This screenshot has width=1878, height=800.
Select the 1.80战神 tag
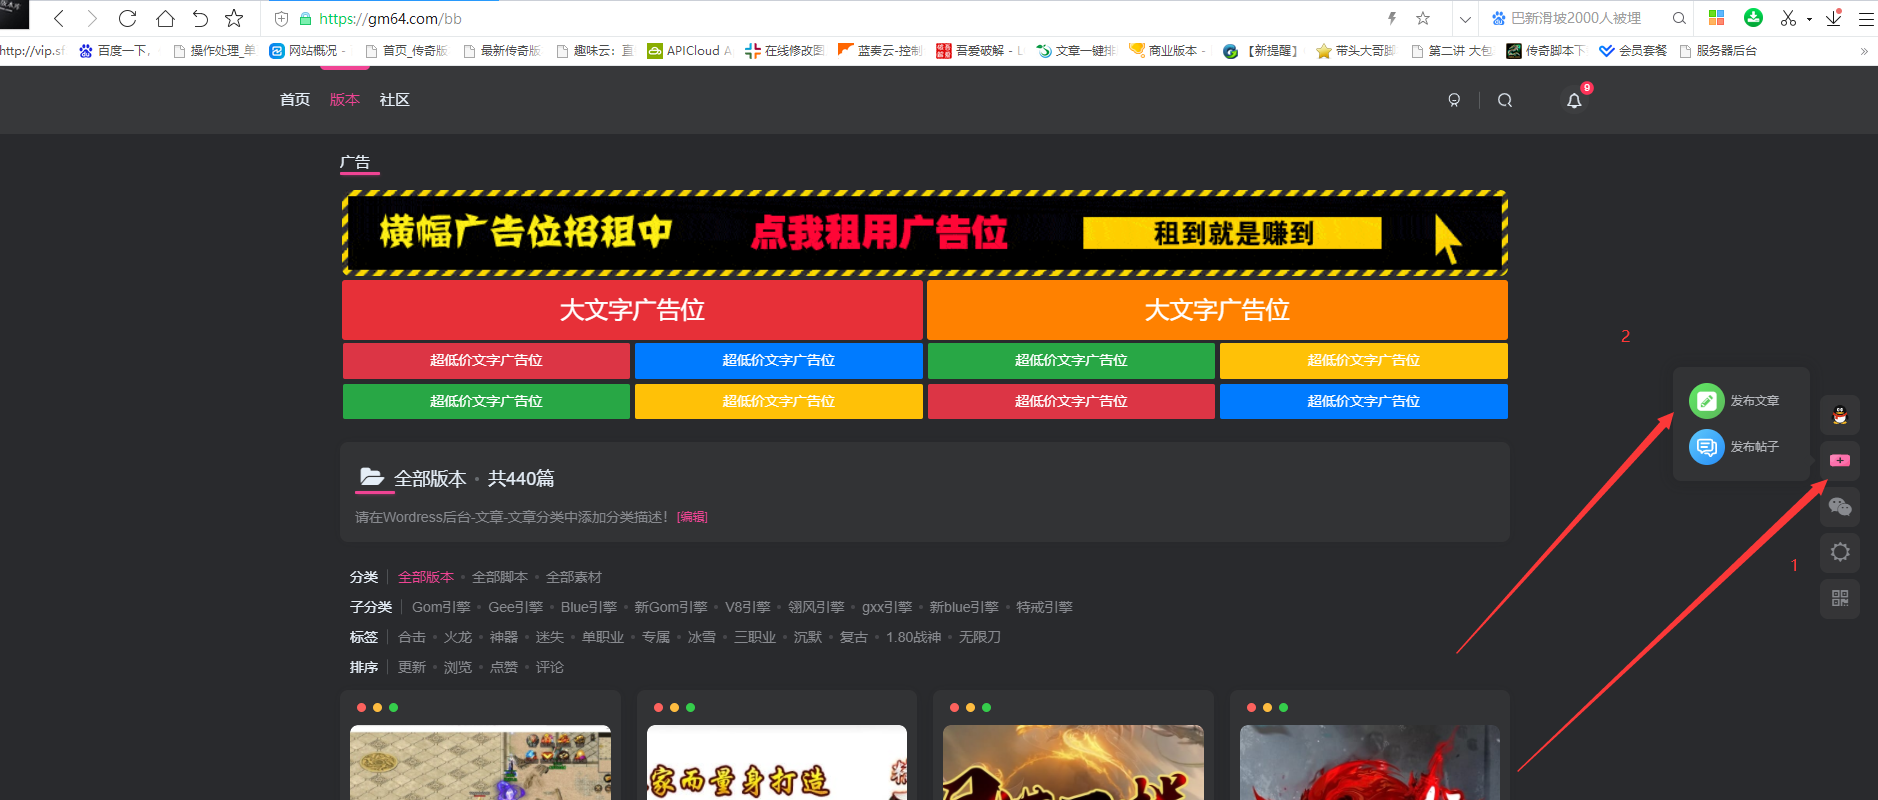pos(914,637)
